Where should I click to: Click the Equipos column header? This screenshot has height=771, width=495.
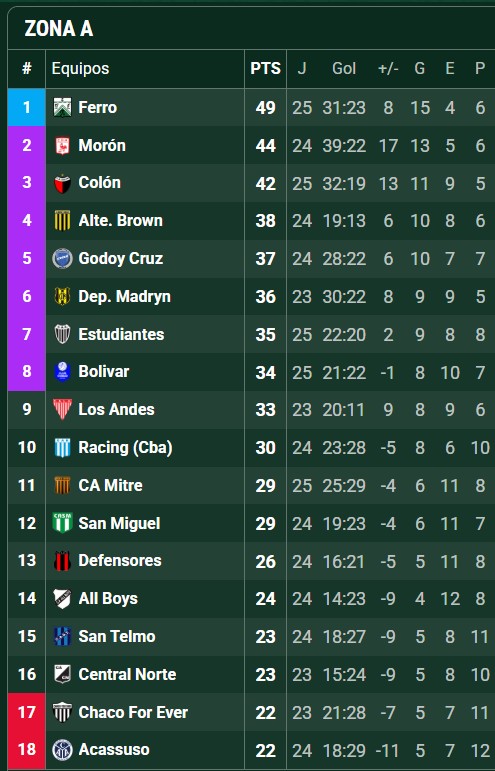click(x=80, y=68)
